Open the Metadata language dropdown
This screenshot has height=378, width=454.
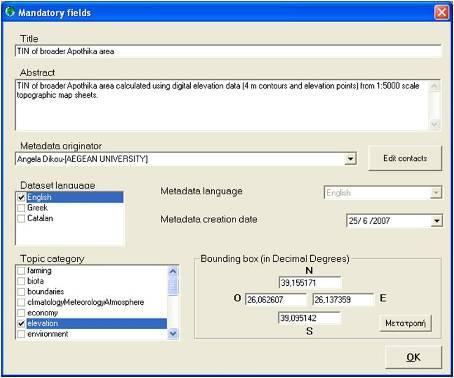pyautogui.click(x=435, y=193)
